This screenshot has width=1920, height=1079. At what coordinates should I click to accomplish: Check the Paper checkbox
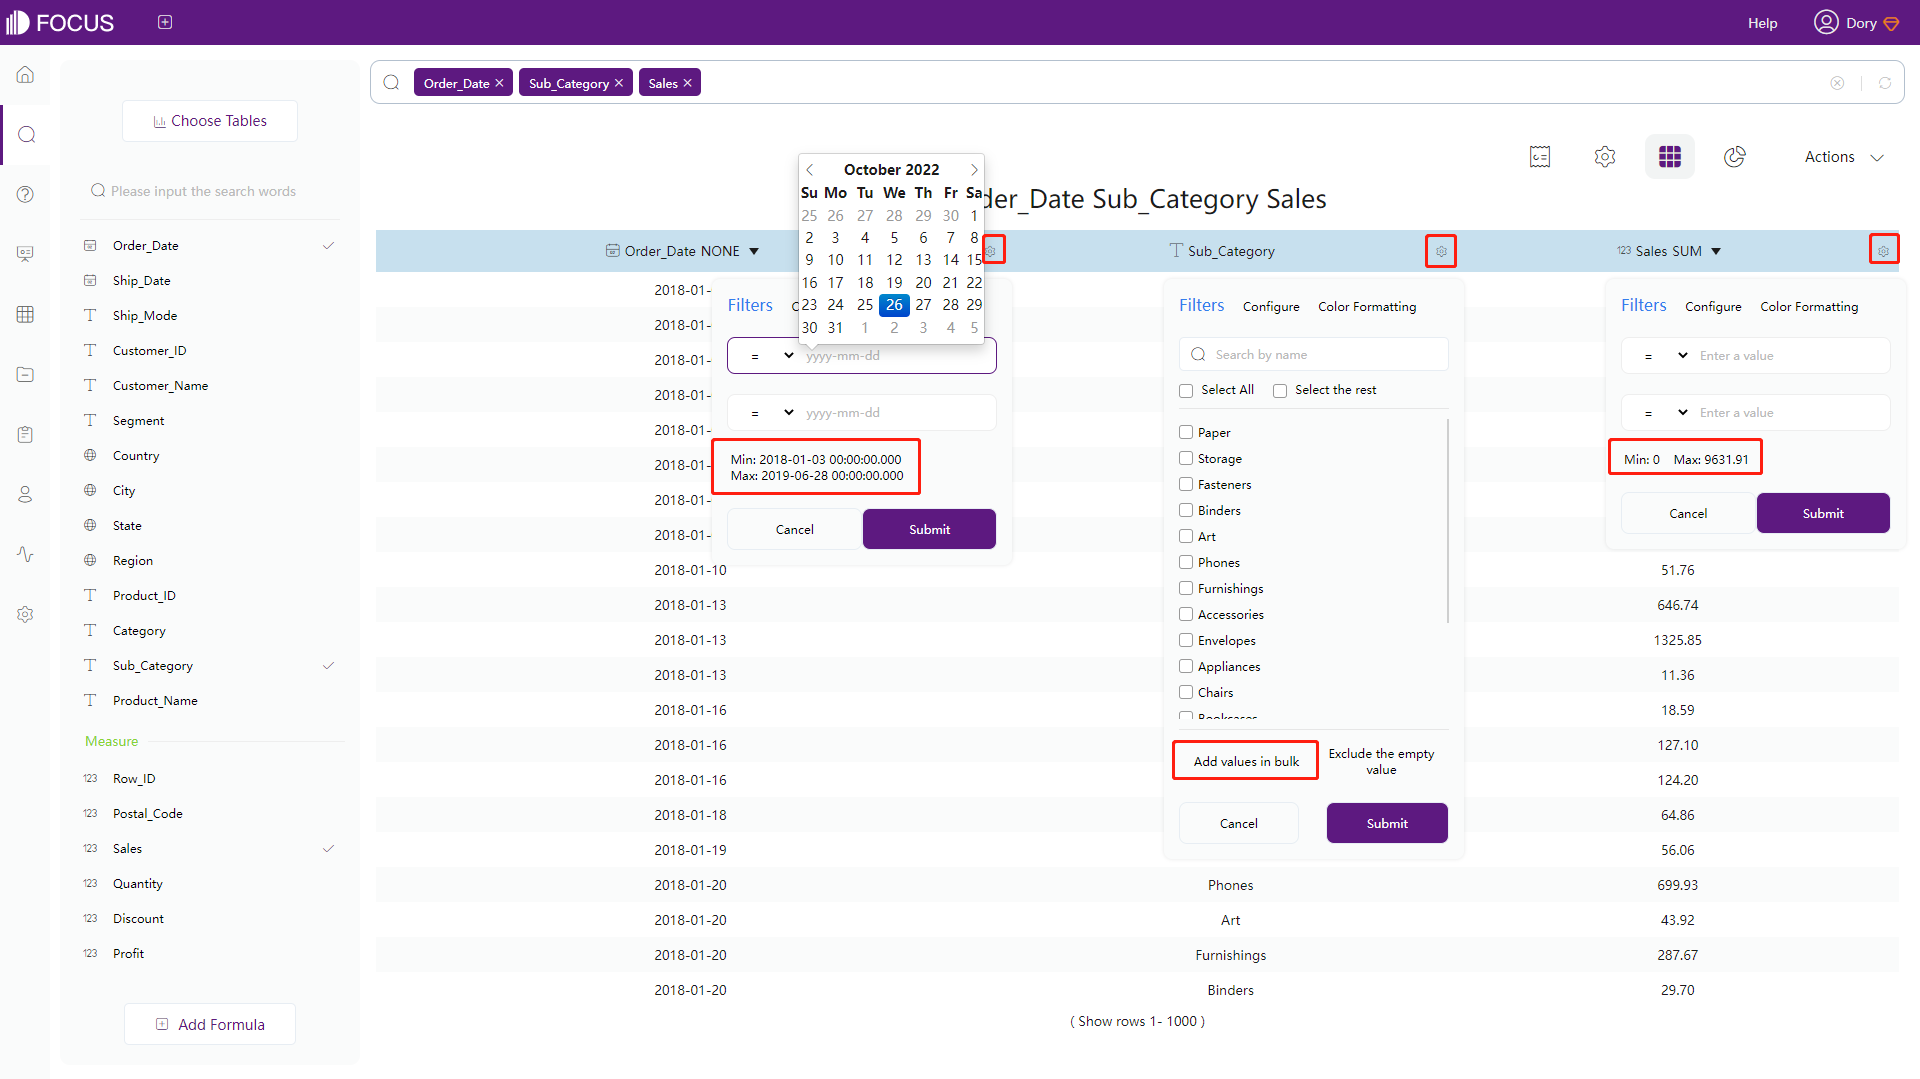(1186, 432)
